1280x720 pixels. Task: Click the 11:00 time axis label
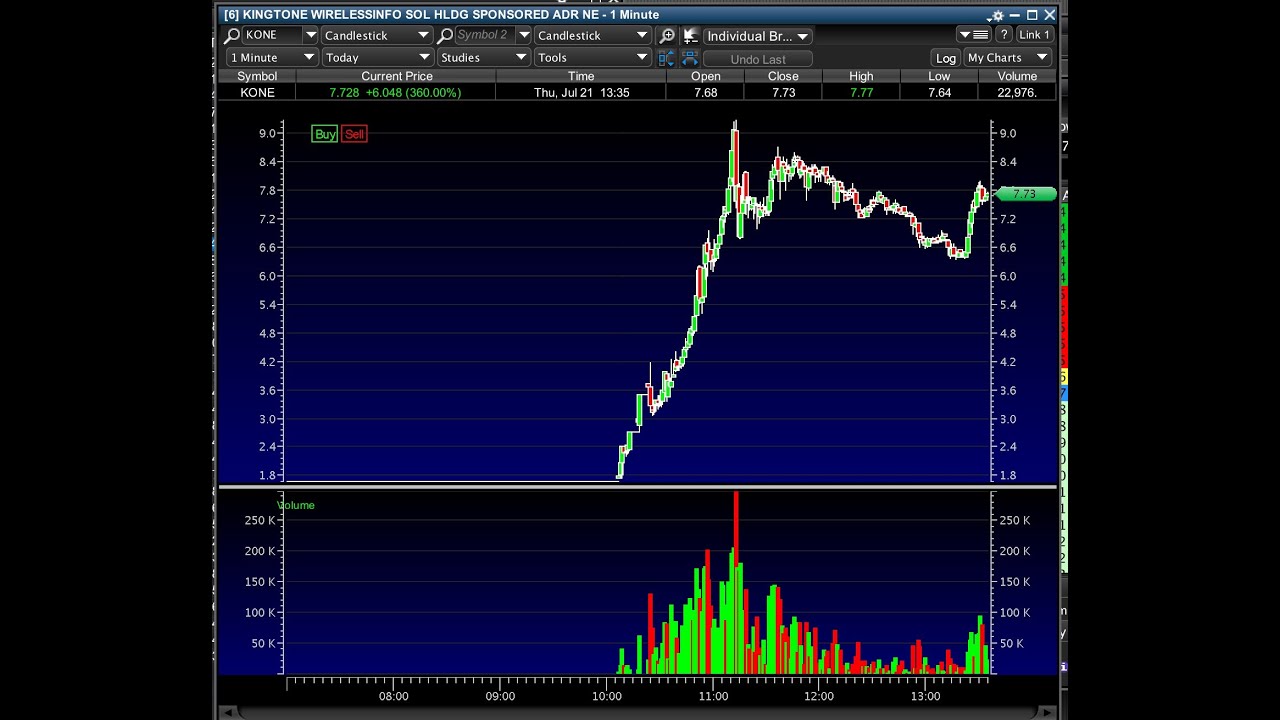(713, 696)
